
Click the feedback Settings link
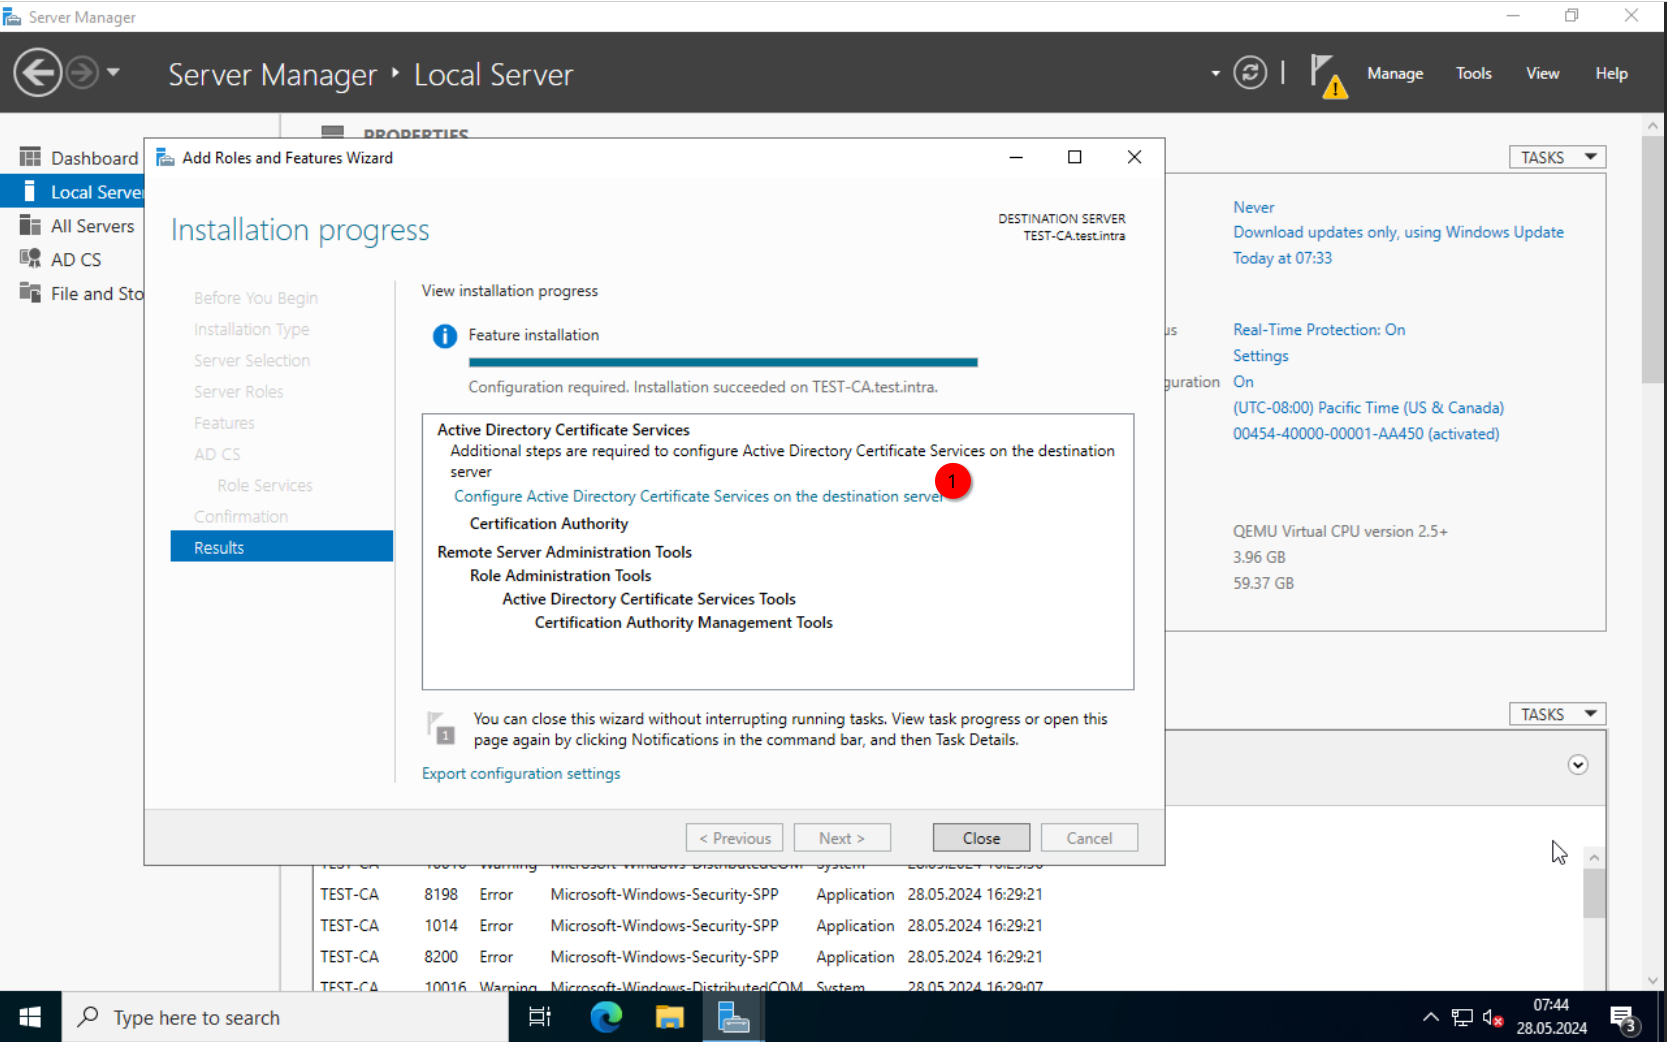coord(1260,356)
